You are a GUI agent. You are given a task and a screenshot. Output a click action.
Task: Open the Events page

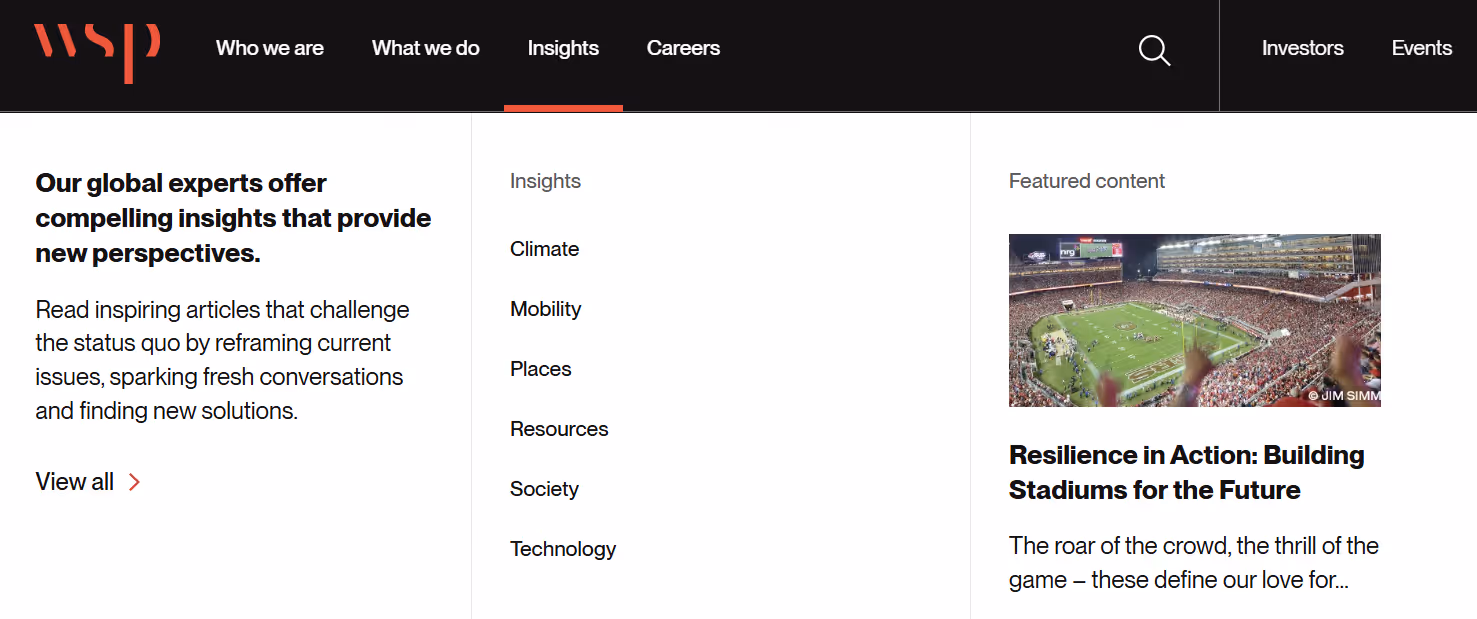[1421, 47]
